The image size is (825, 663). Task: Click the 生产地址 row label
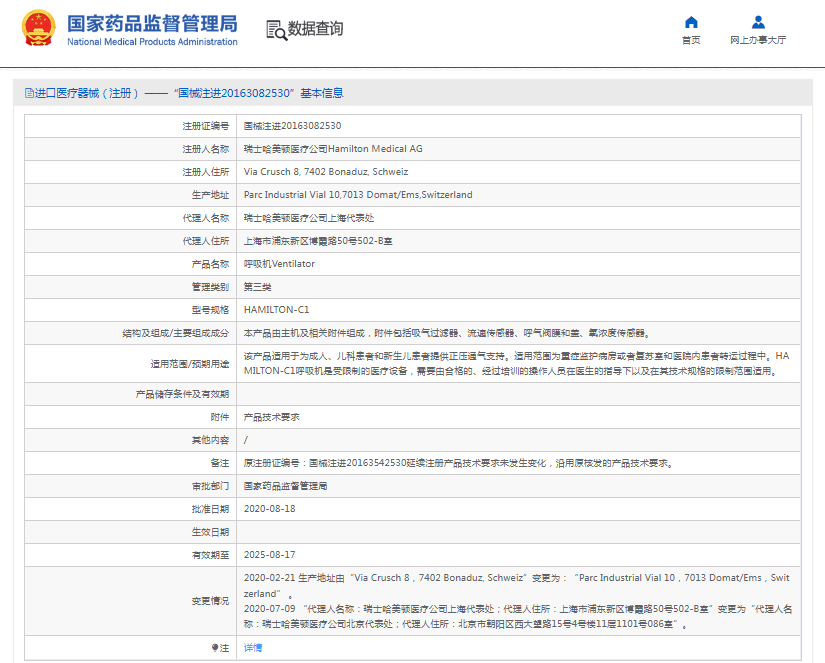210,195
